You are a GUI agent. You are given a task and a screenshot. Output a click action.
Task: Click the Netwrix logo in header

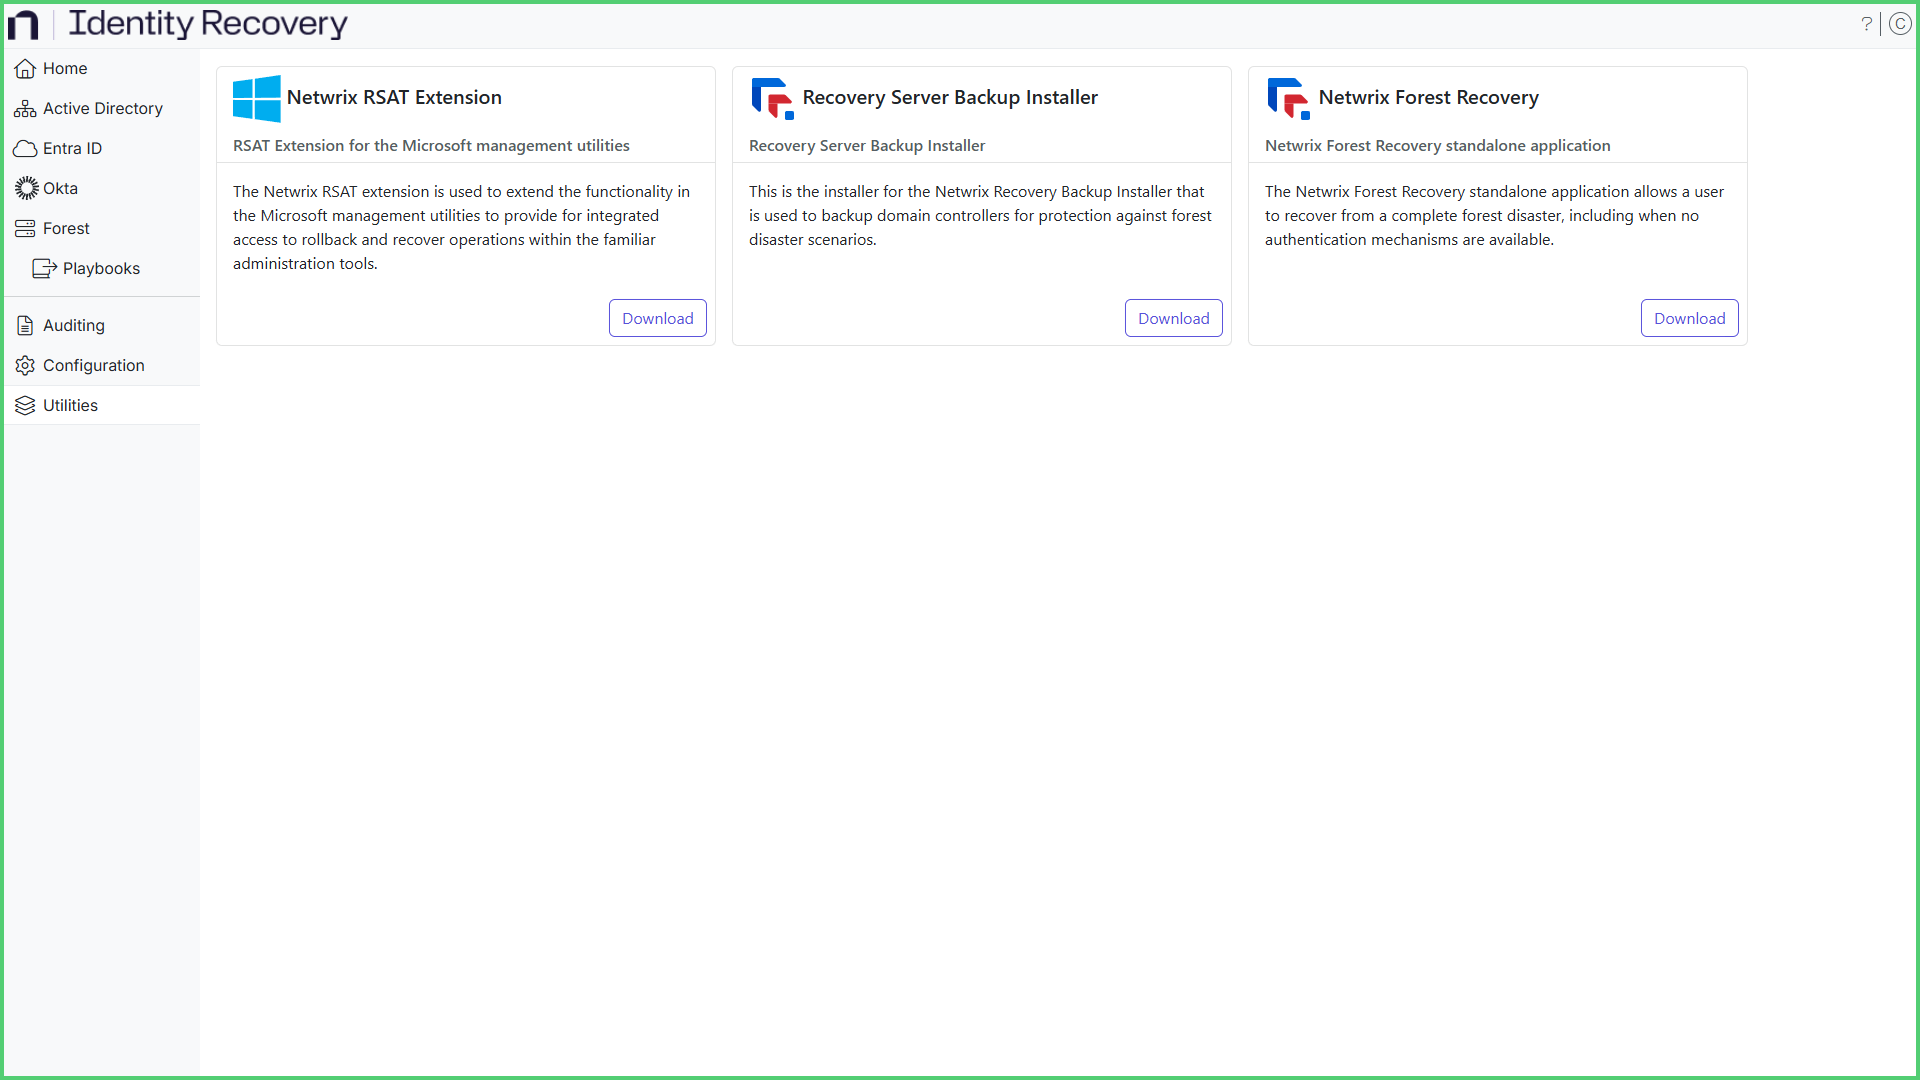pyautogui.click(x=22, y=24)
